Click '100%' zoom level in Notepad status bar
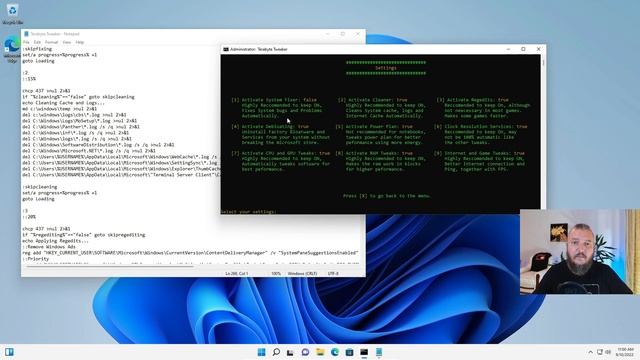Image resolution: width=640 pixels, height=360 pixels. pos(276,273)
